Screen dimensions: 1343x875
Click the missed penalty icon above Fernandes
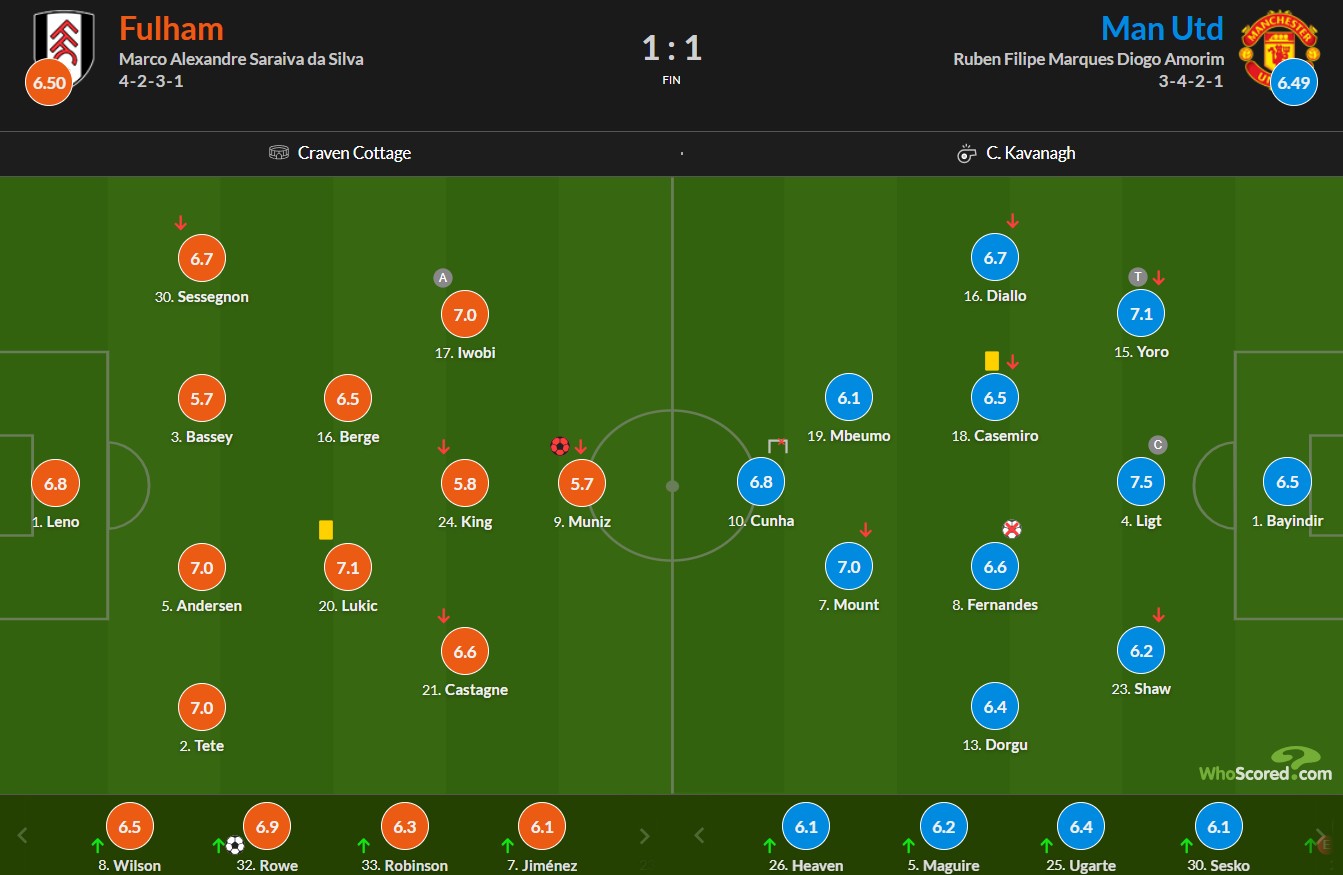click(1012, 529)
